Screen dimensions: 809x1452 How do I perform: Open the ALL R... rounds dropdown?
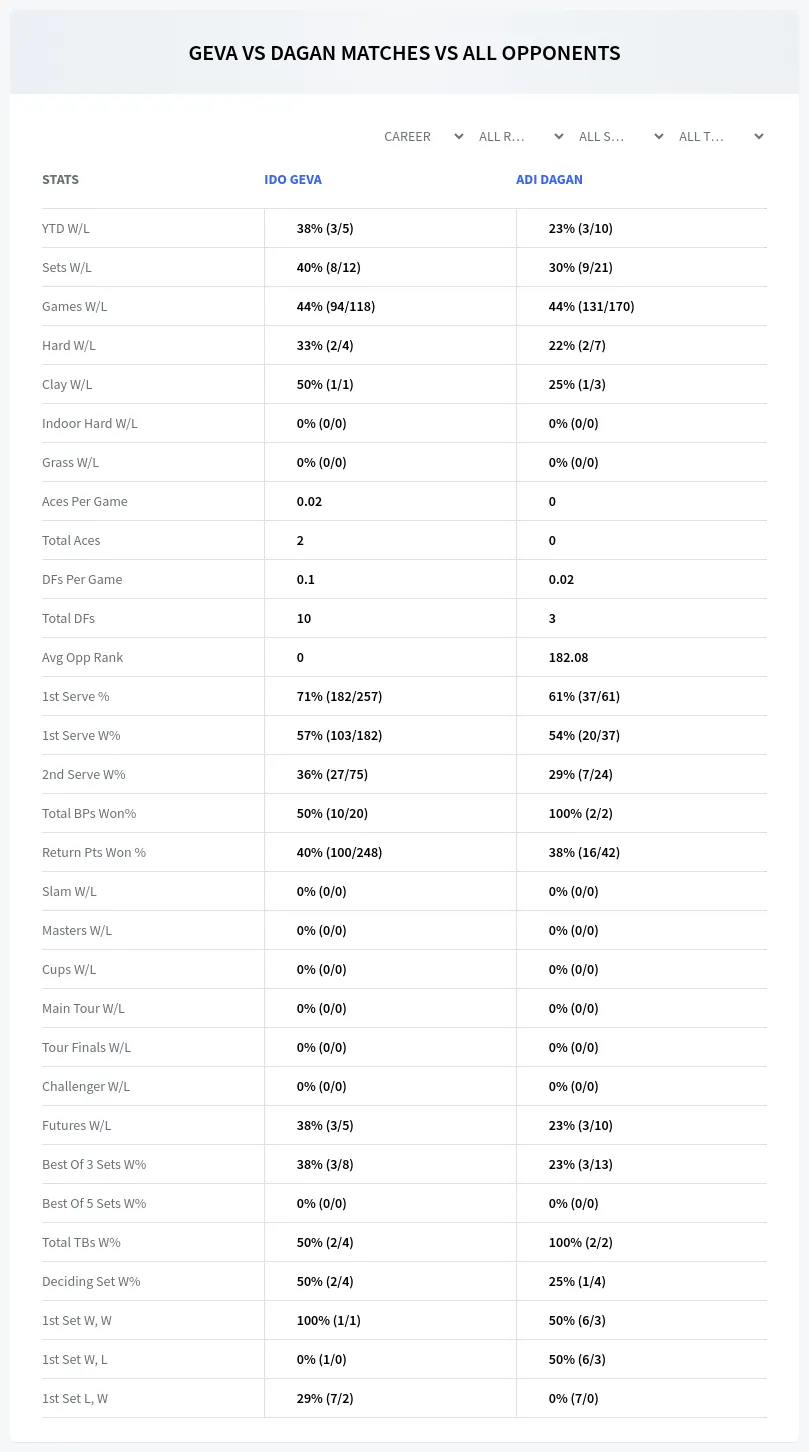(521, 137)
